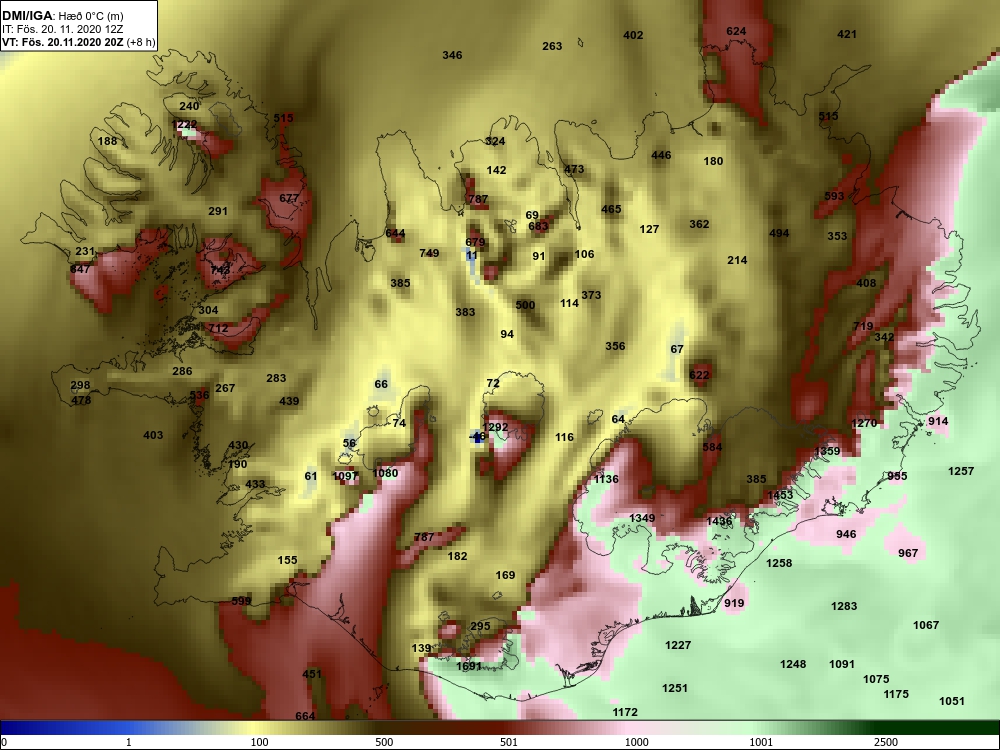Click the map value '1436'
Image resolution: width=1000 pixels, height=750 pixels.
[719, 522]
